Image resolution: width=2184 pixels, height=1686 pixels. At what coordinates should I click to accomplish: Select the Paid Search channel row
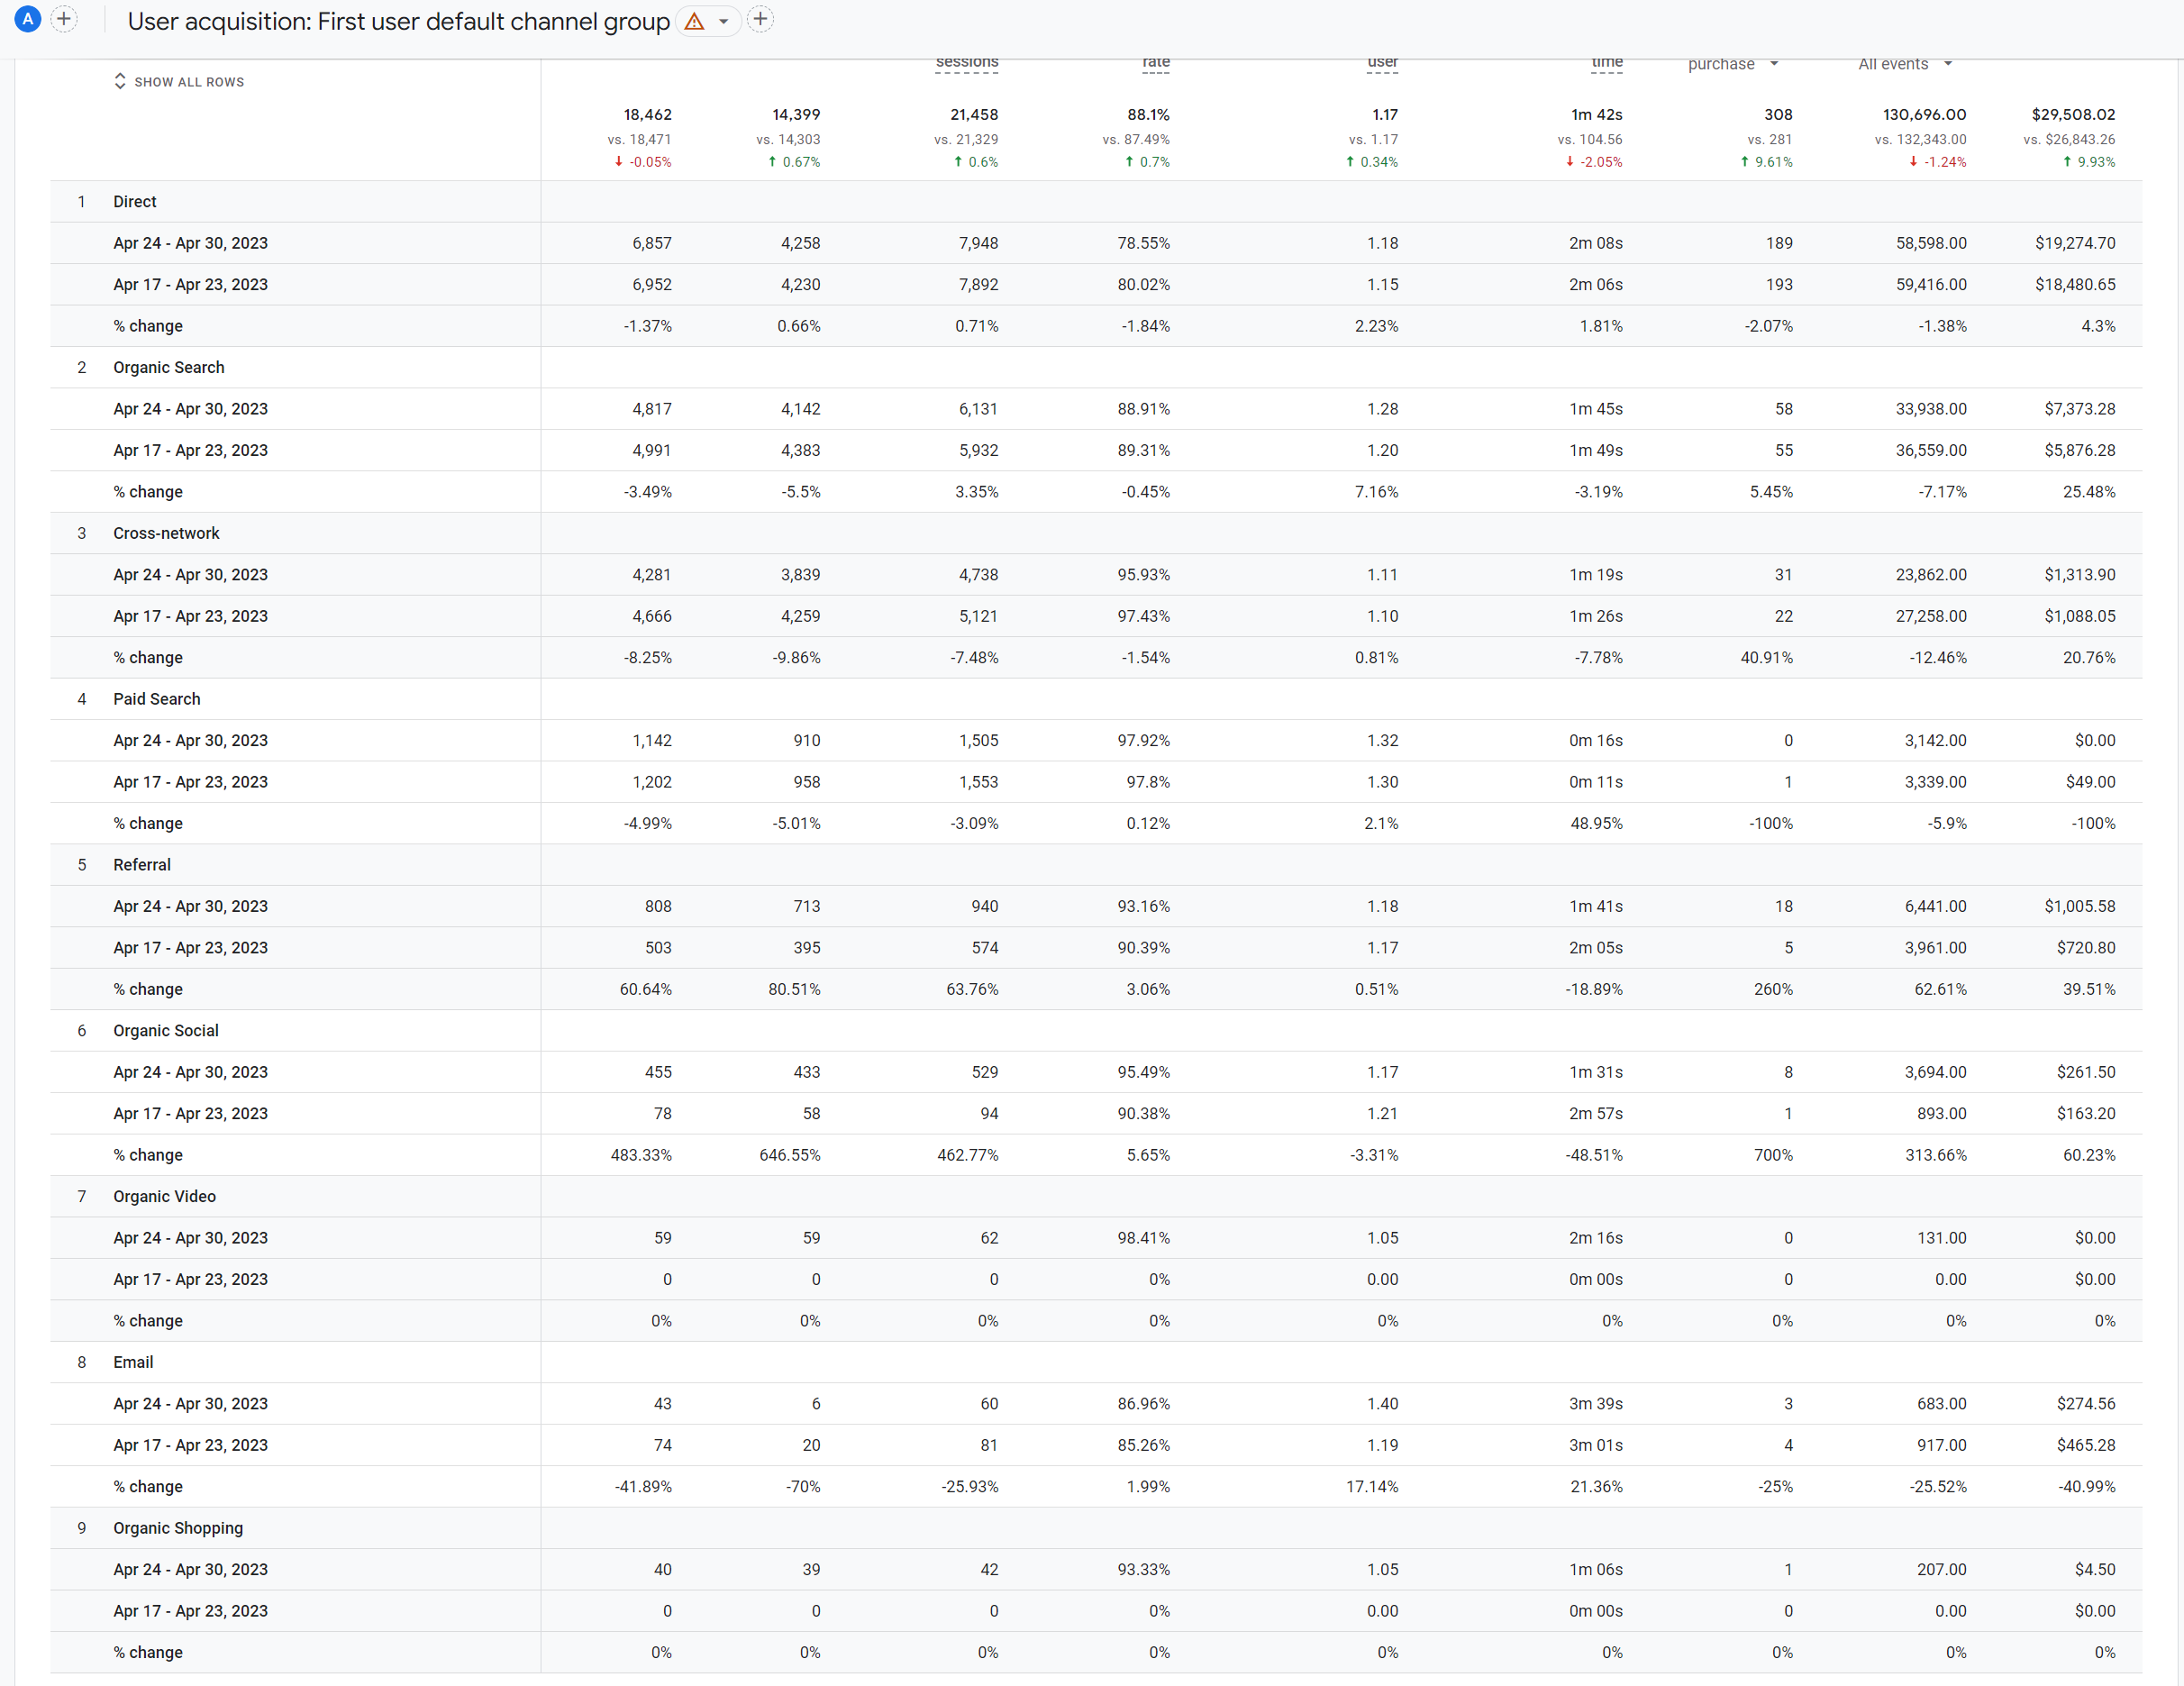click(x=156, y=699)
